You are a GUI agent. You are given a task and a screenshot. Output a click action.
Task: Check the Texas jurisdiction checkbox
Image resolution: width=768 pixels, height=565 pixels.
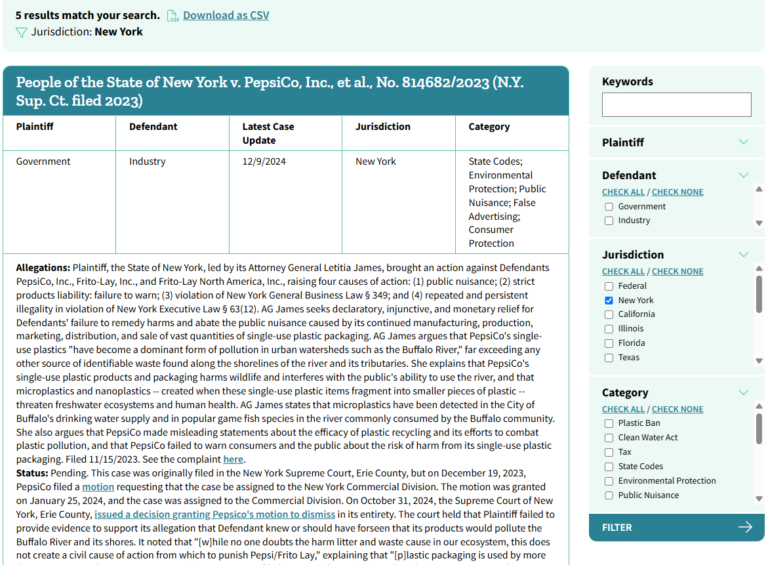pyautogui.click(x=609, y=357)
